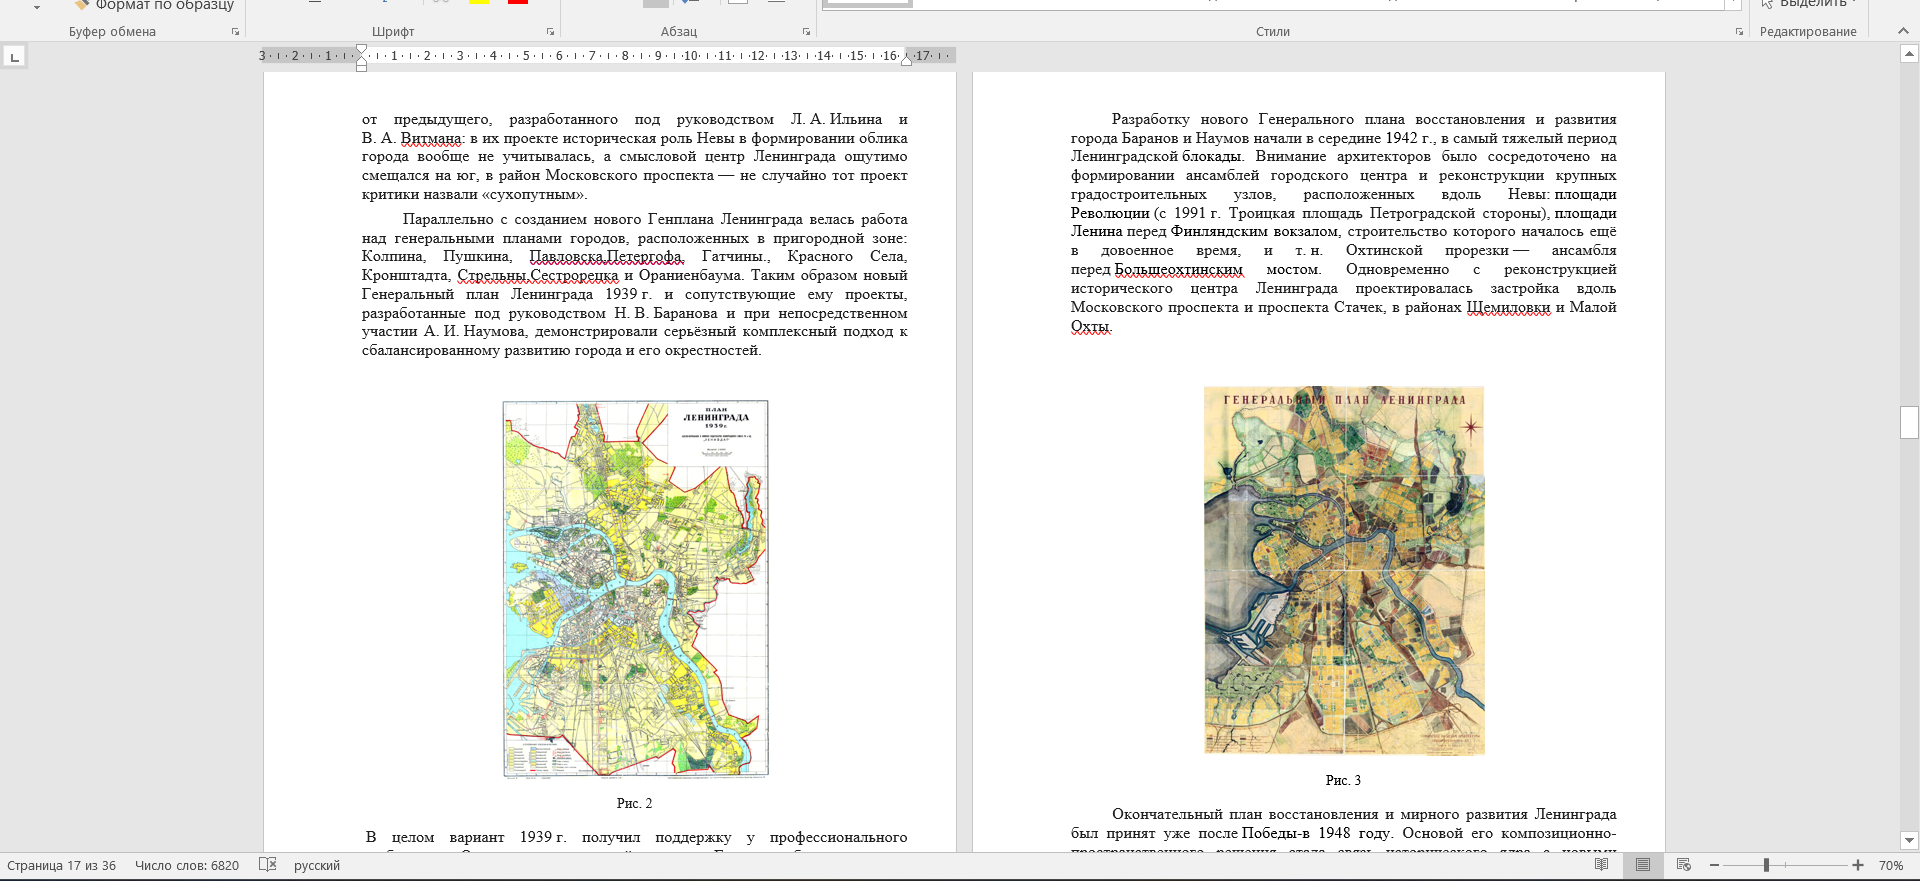Switch to Read Mode view
Image resolution: width=1920 pixels, height=881 pixels.
coord(1602,865)
